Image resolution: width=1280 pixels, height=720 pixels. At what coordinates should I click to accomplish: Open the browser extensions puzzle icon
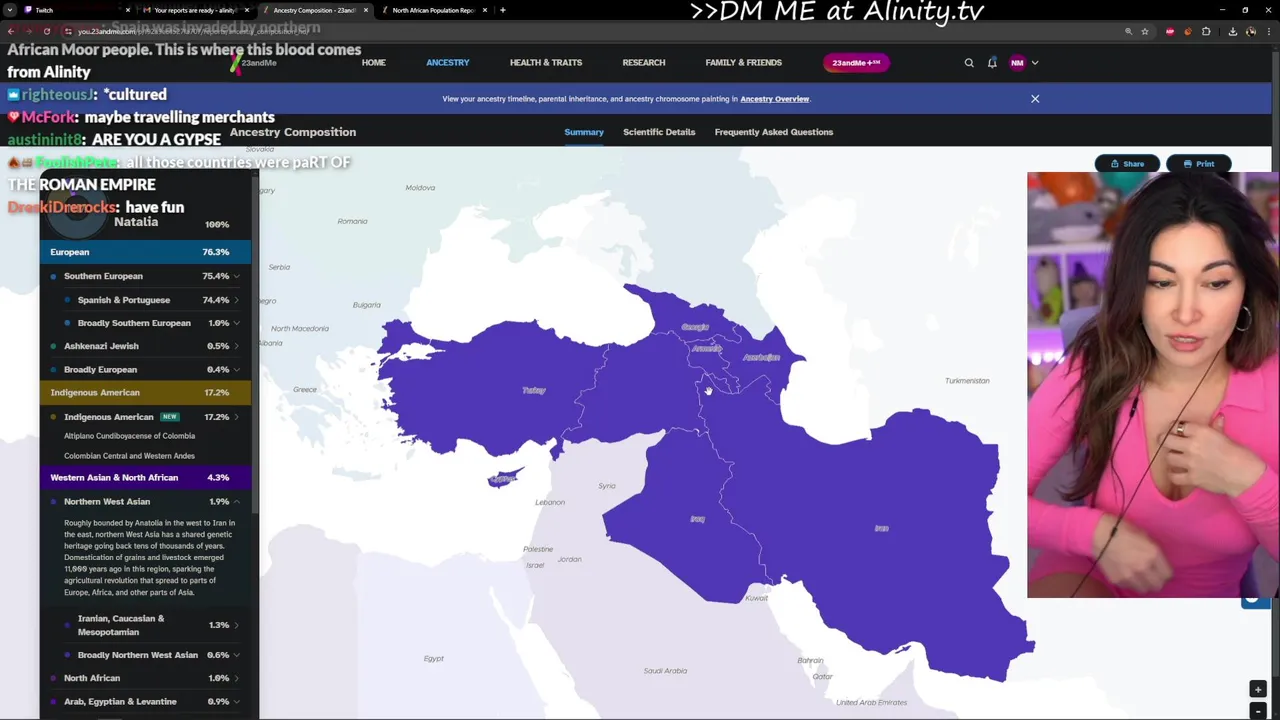[x=1206, y=31]
